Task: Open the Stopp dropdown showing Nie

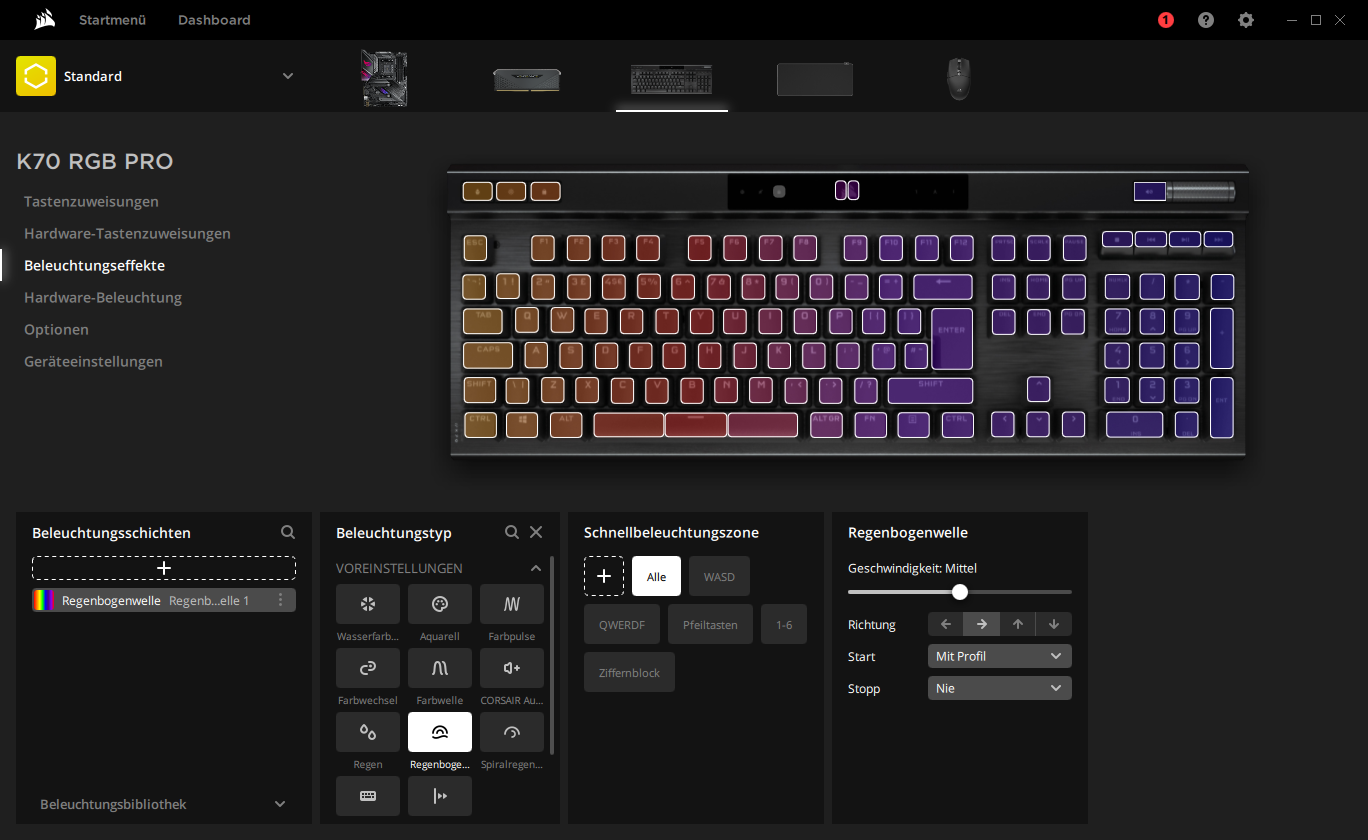Action: pos(1000,688)
